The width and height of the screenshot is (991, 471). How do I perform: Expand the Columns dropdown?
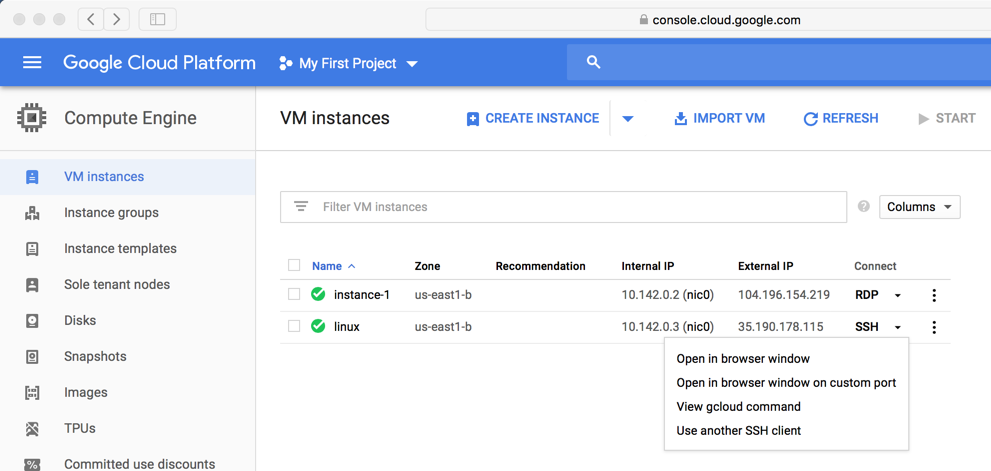[919, 207]
